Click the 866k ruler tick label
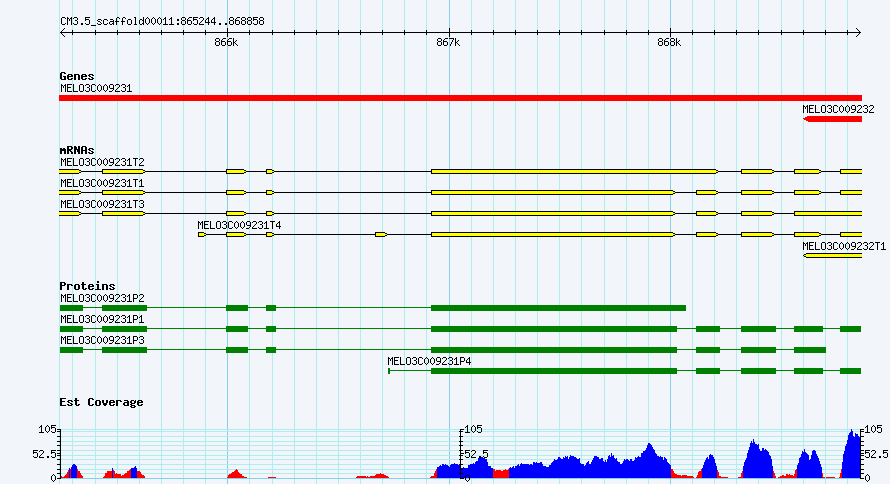This screenshot has height=484, width=890. [226, 43]
